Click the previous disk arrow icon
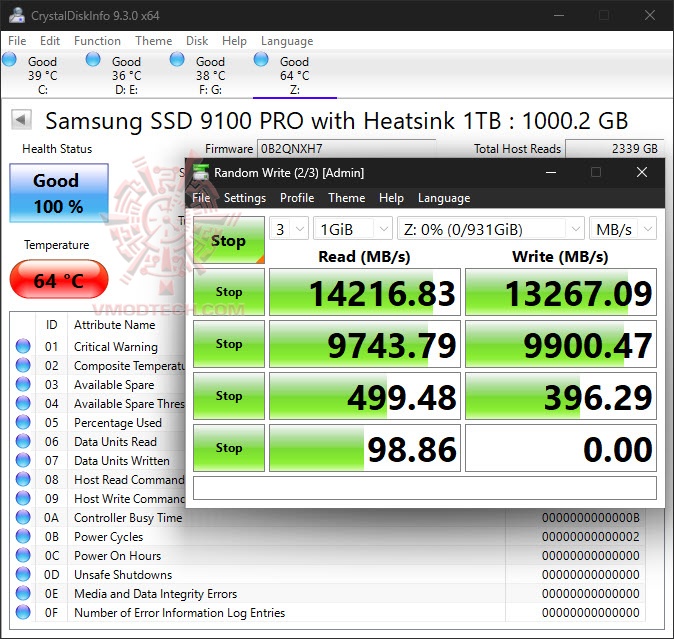 coord(21,119)
